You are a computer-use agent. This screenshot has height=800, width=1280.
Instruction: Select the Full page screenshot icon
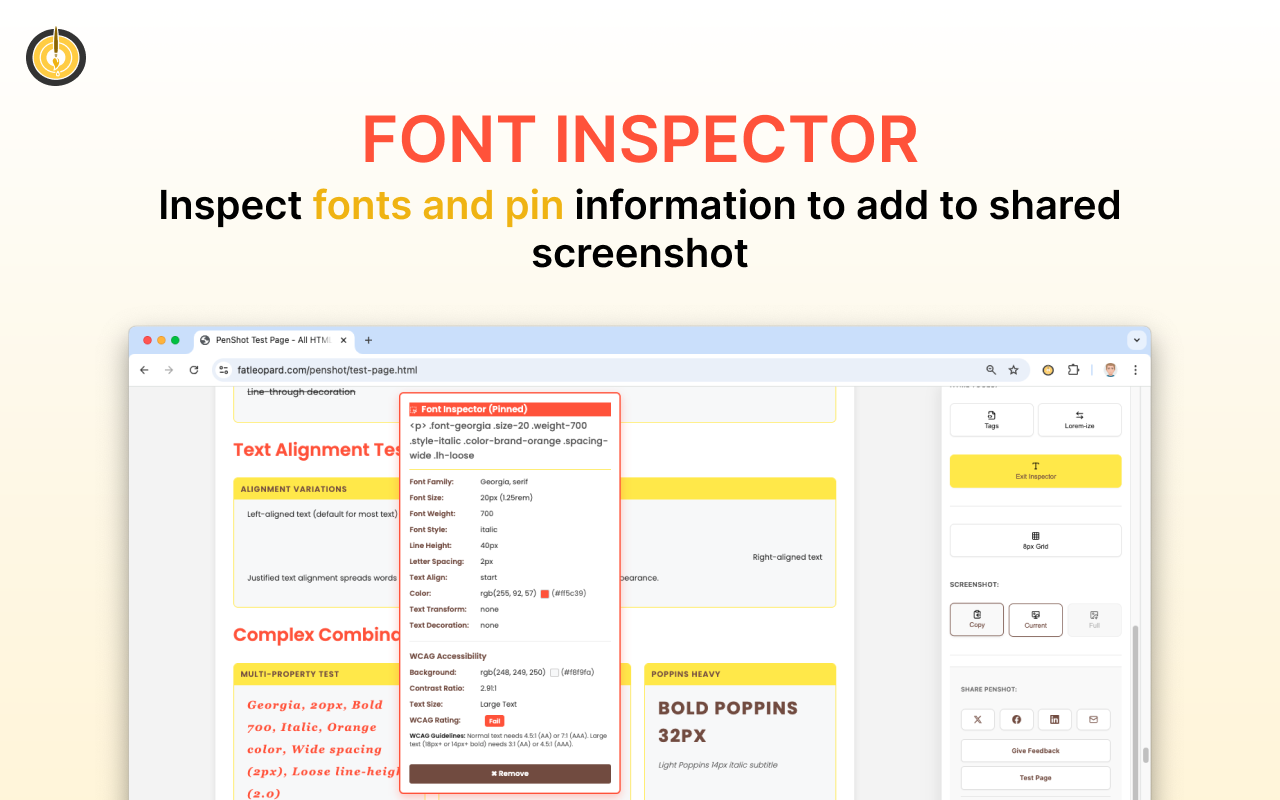pyautogui.click(x=1094, y=619)
